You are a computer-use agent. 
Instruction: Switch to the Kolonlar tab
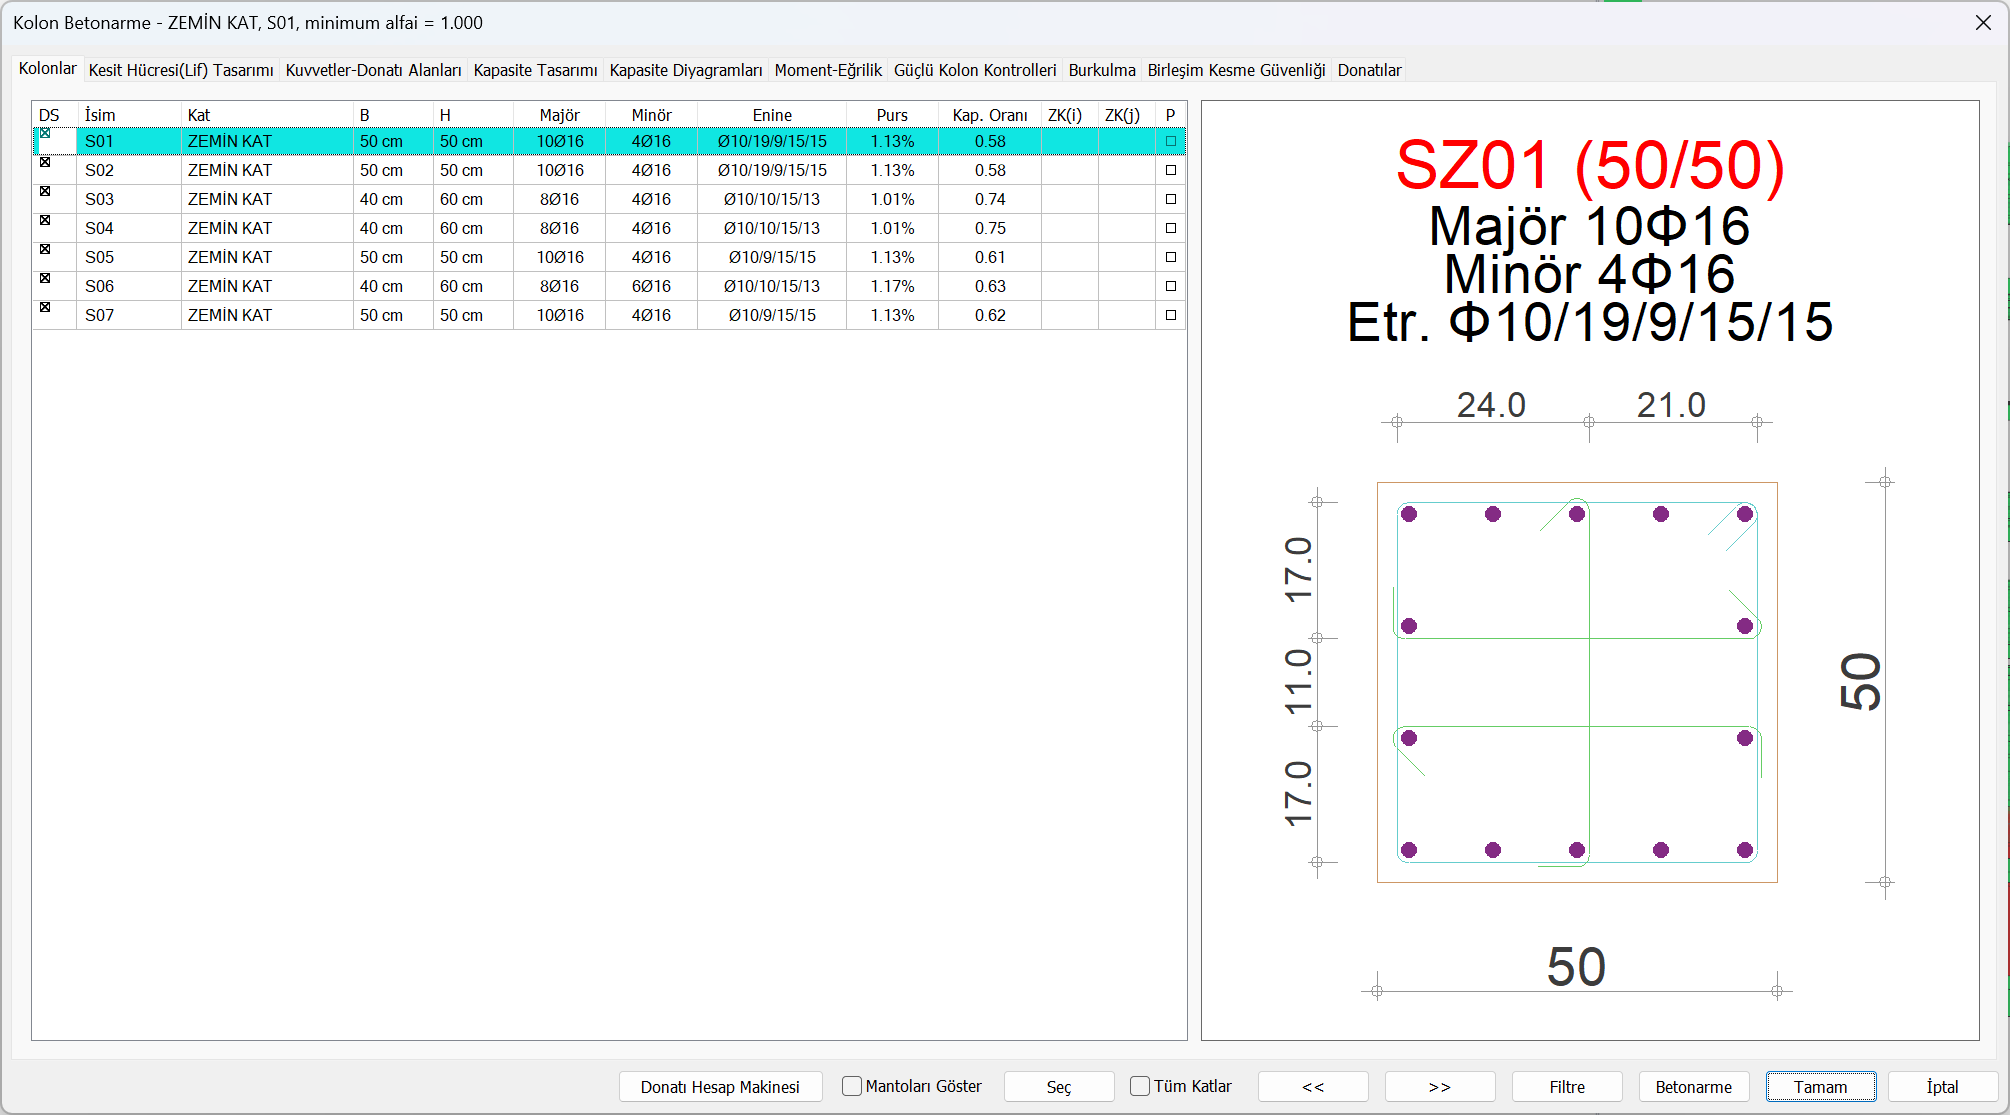[x=47, y=69]
